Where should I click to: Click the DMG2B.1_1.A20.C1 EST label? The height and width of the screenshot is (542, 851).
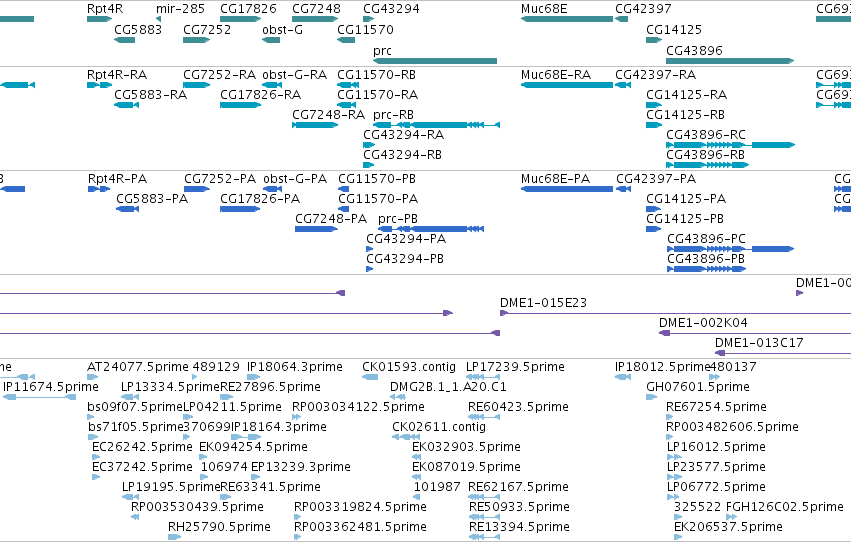tap(448, 387)
